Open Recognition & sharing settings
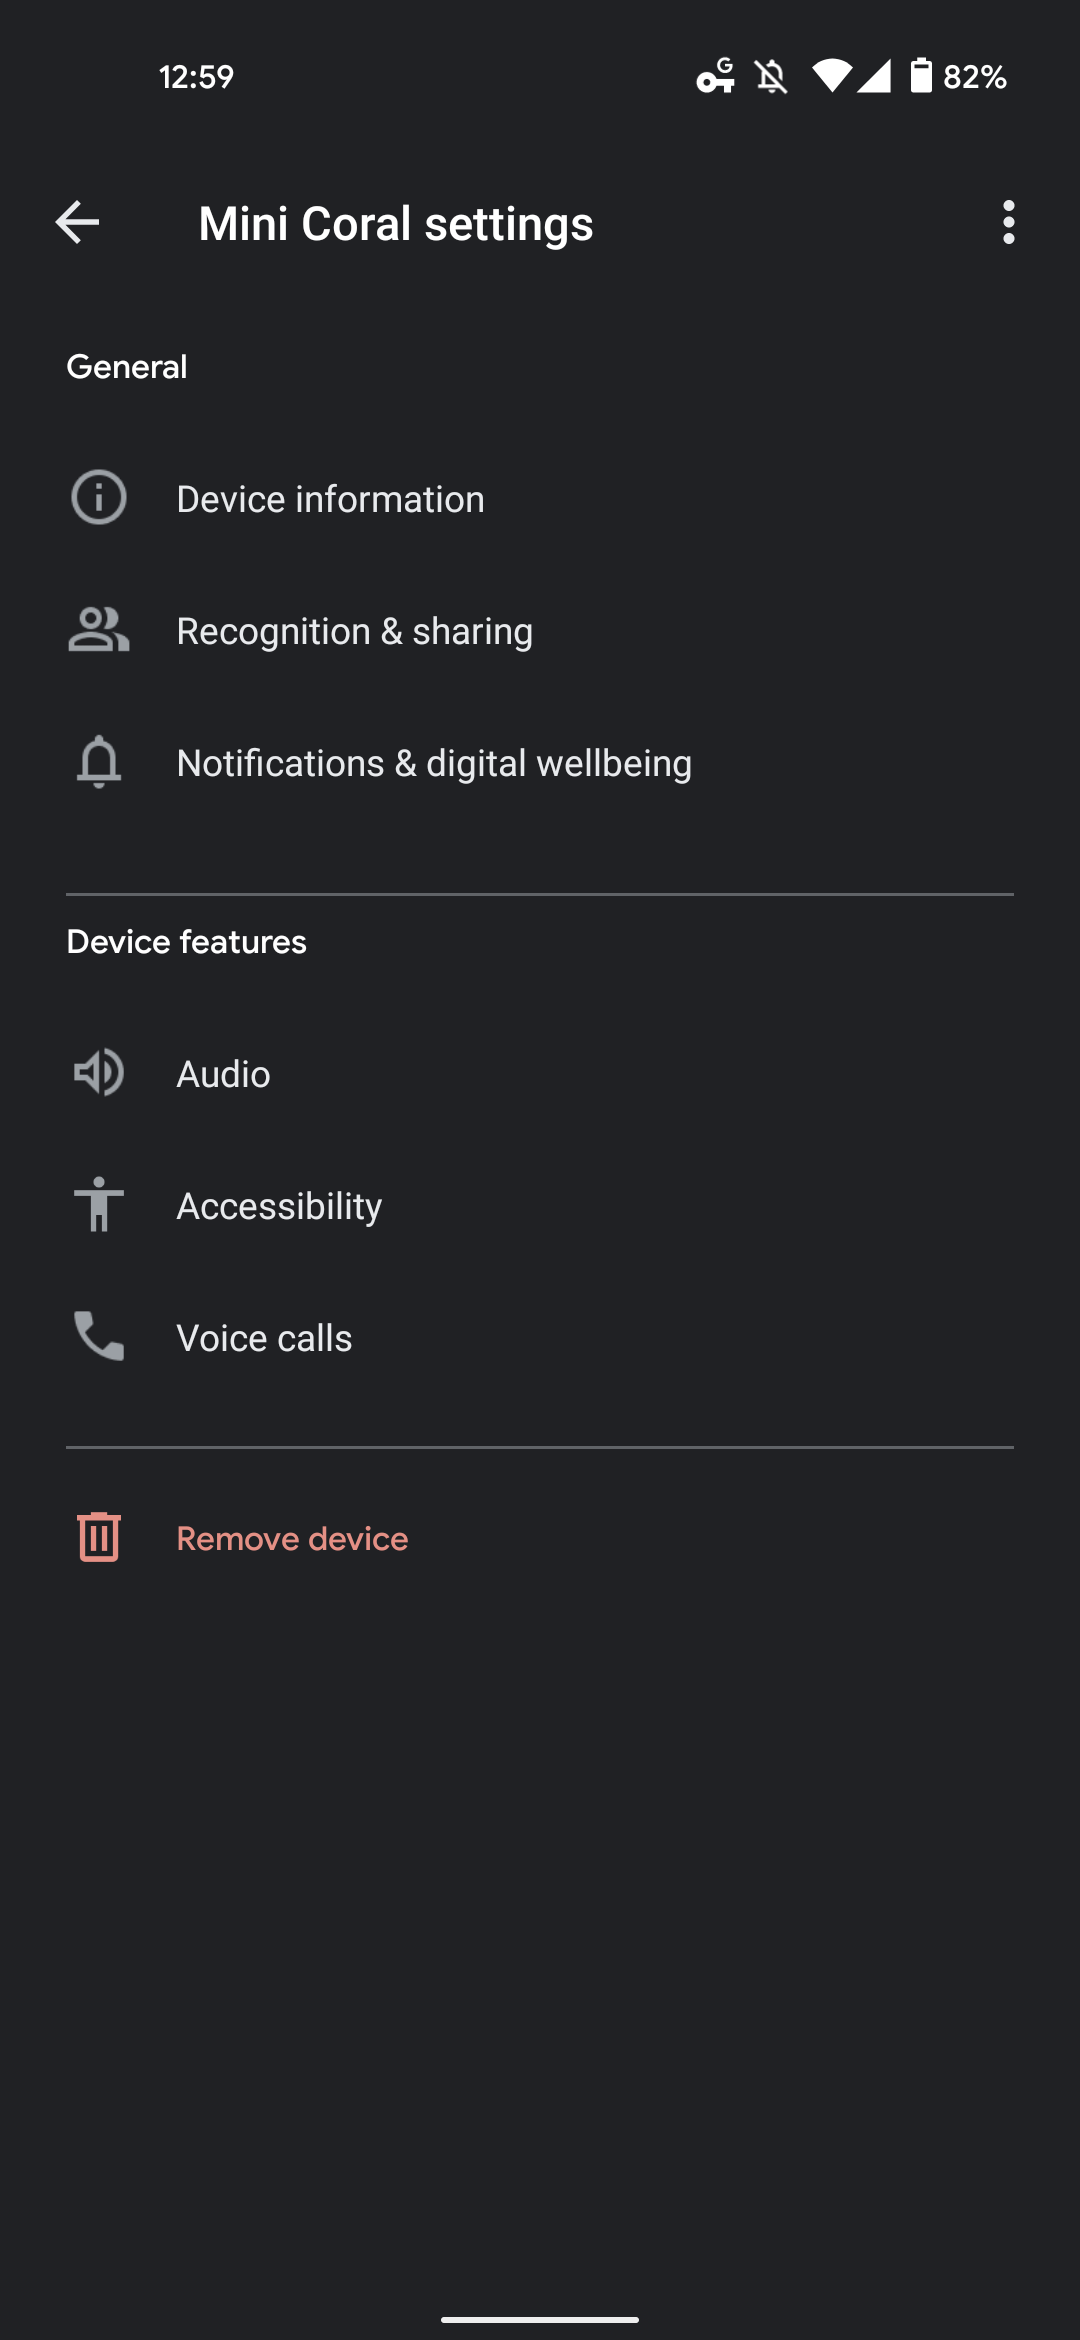This screenshot has width=1080, height=2340. tap(354, 631)
